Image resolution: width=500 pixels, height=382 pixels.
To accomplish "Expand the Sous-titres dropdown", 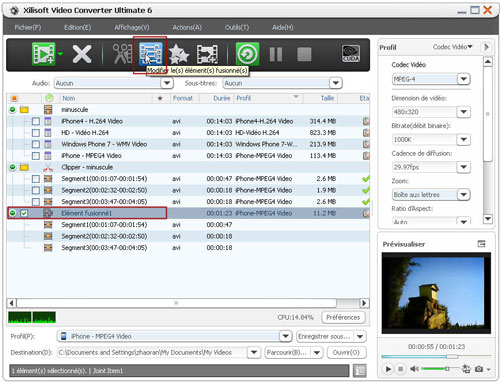I will point(336,83).
